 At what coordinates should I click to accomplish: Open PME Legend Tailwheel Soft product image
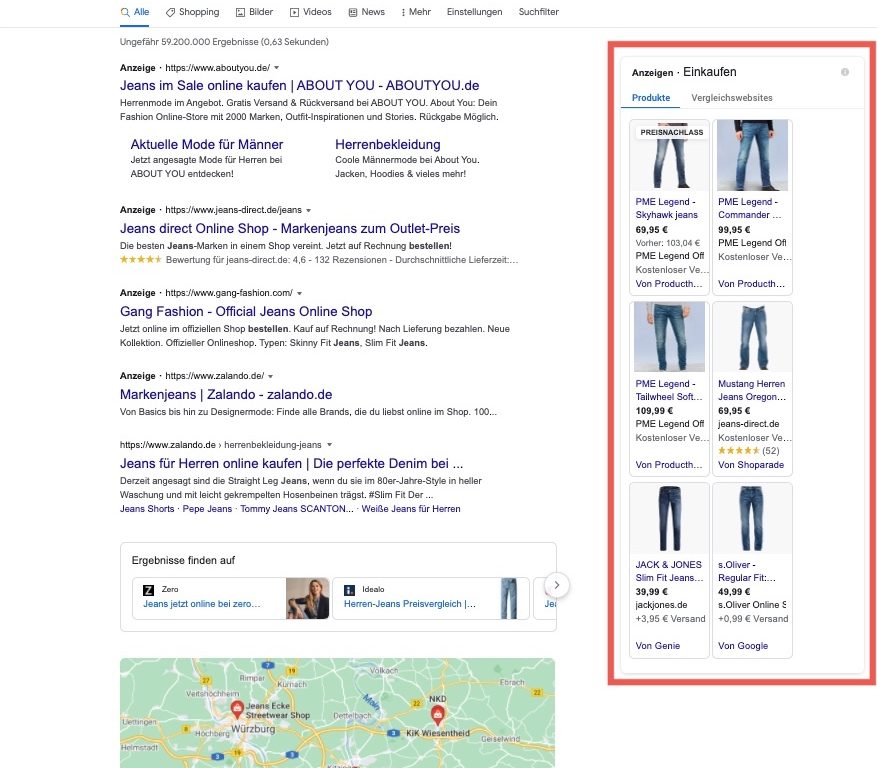669,337
